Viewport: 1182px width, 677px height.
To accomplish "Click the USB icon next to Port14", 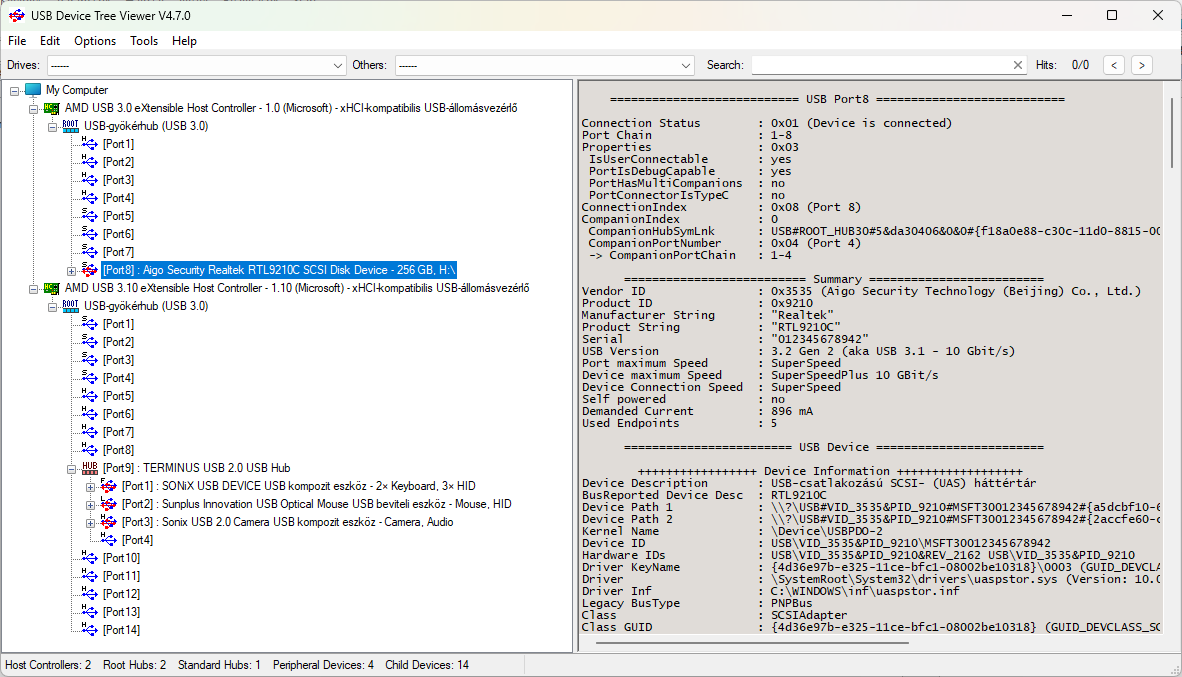I will [x=90, y=630].
